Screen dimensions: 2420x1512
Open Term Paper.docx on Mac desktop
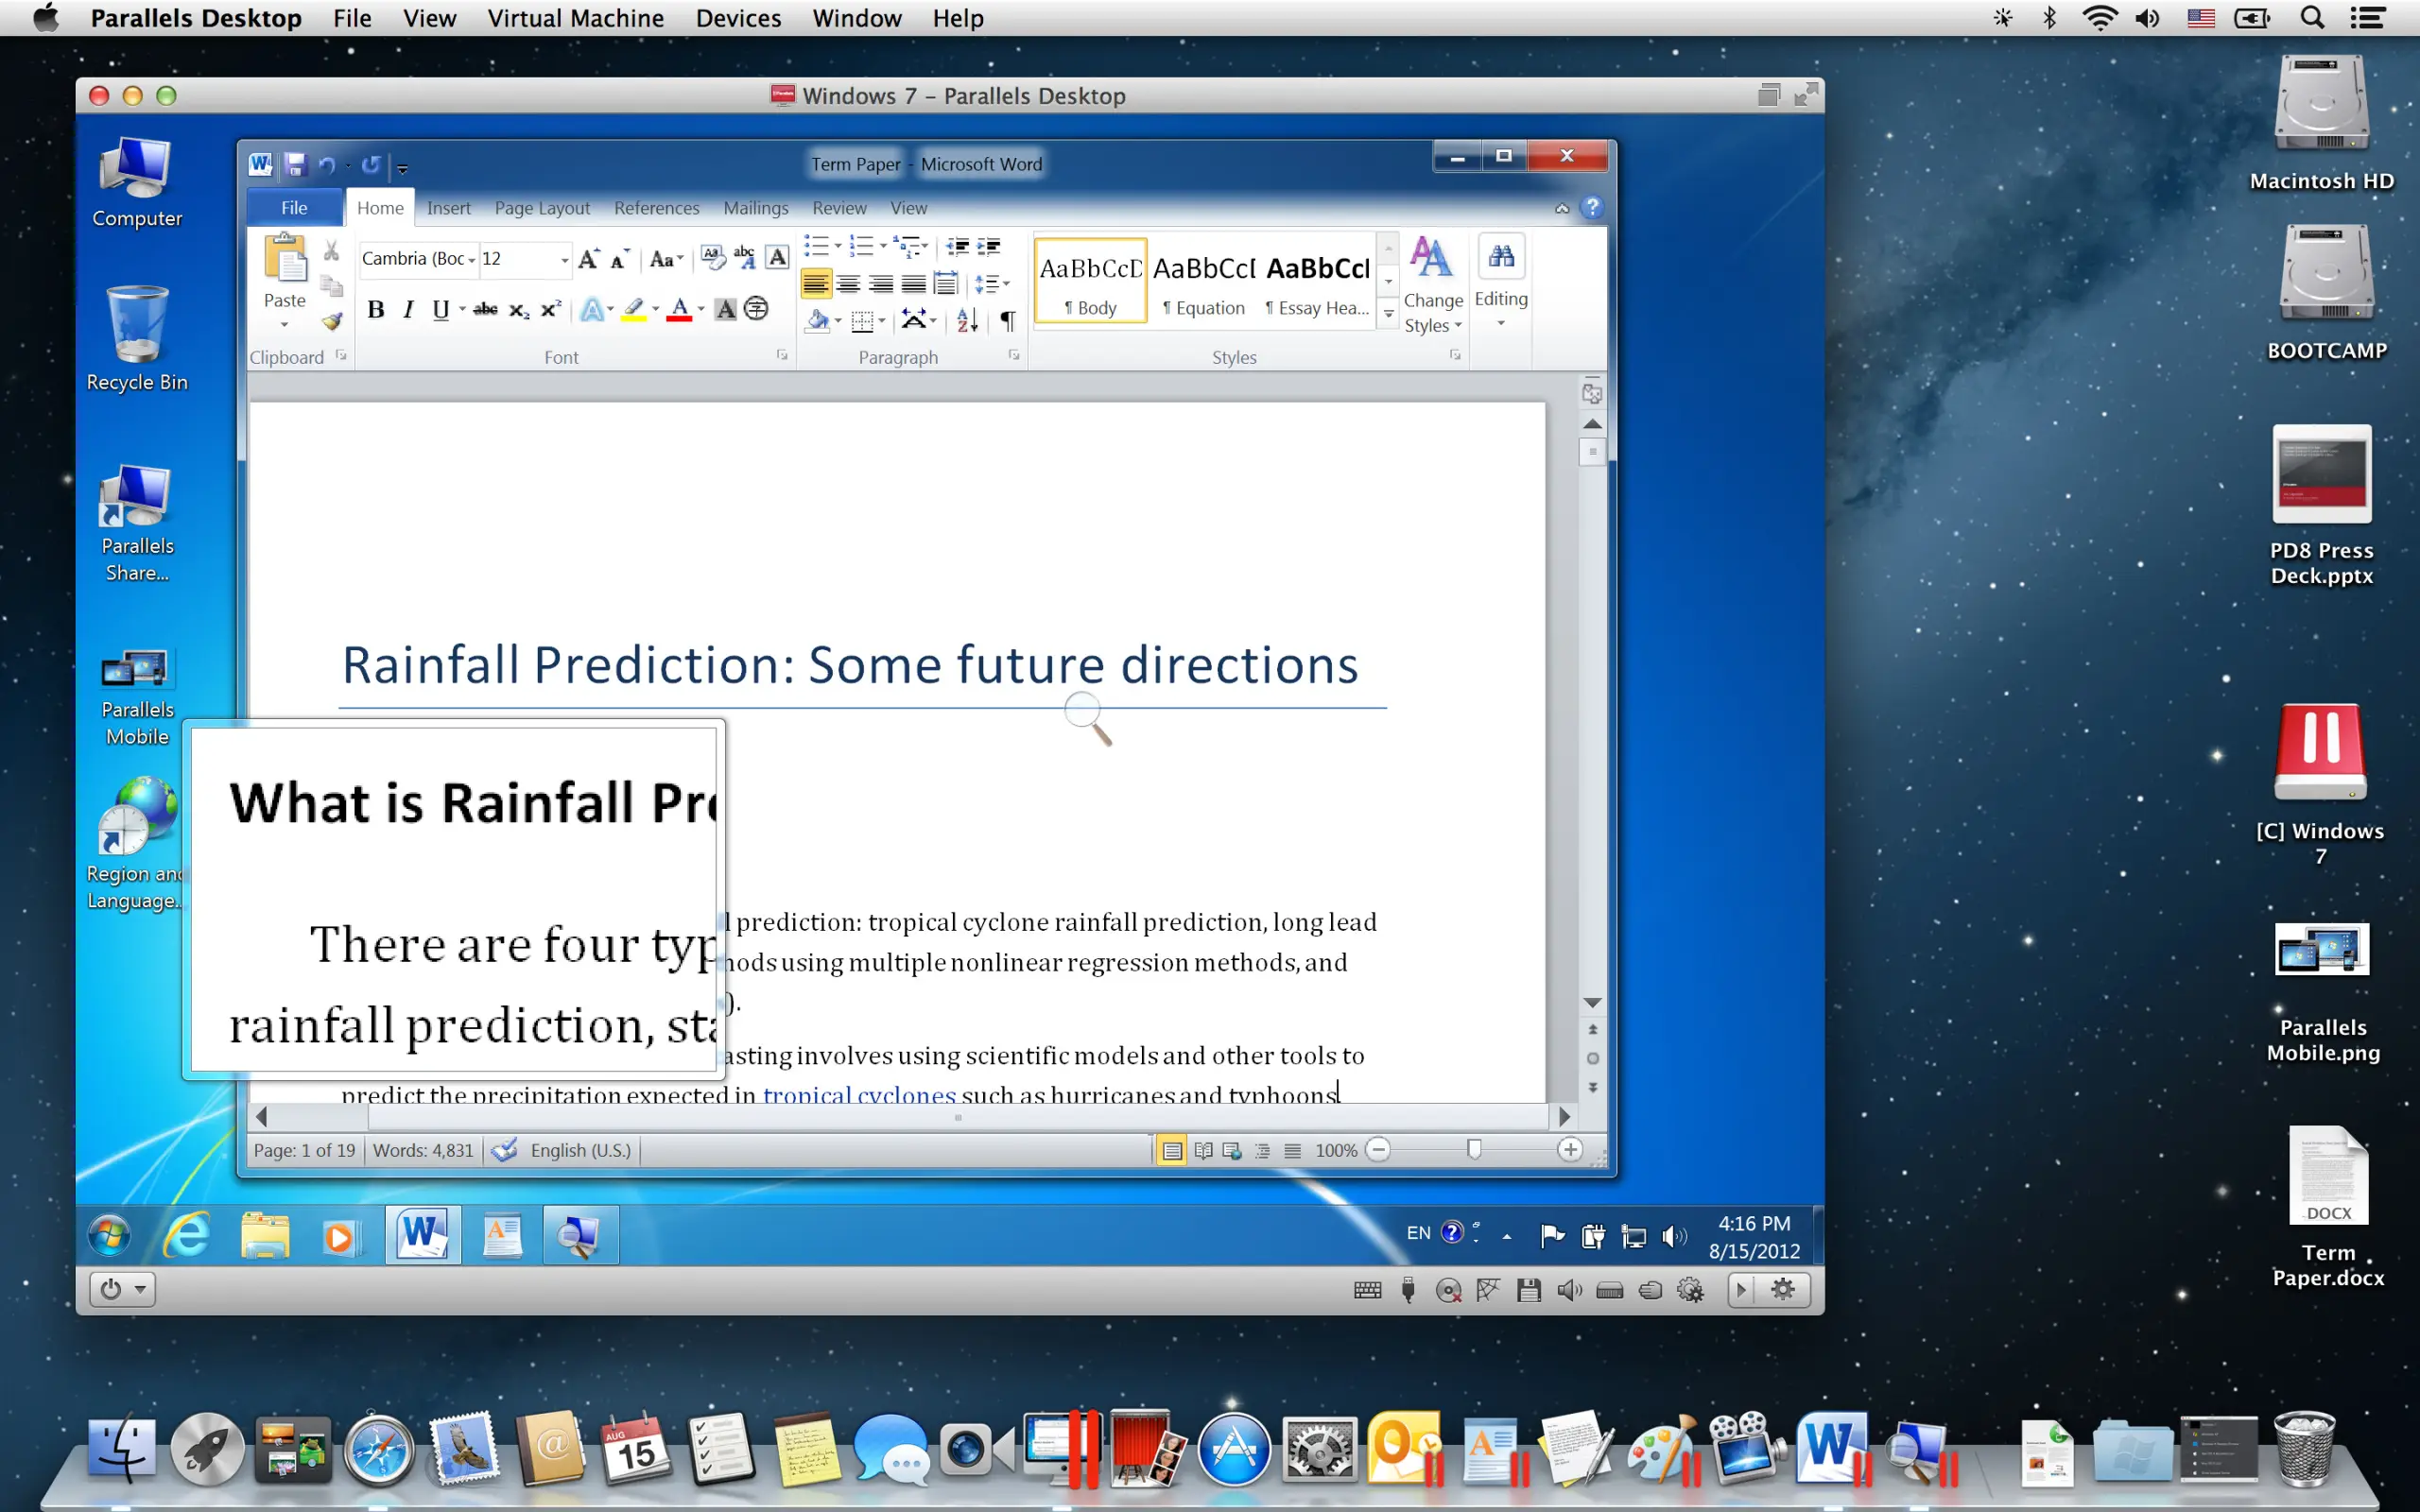click(x=2328, y=1206)
